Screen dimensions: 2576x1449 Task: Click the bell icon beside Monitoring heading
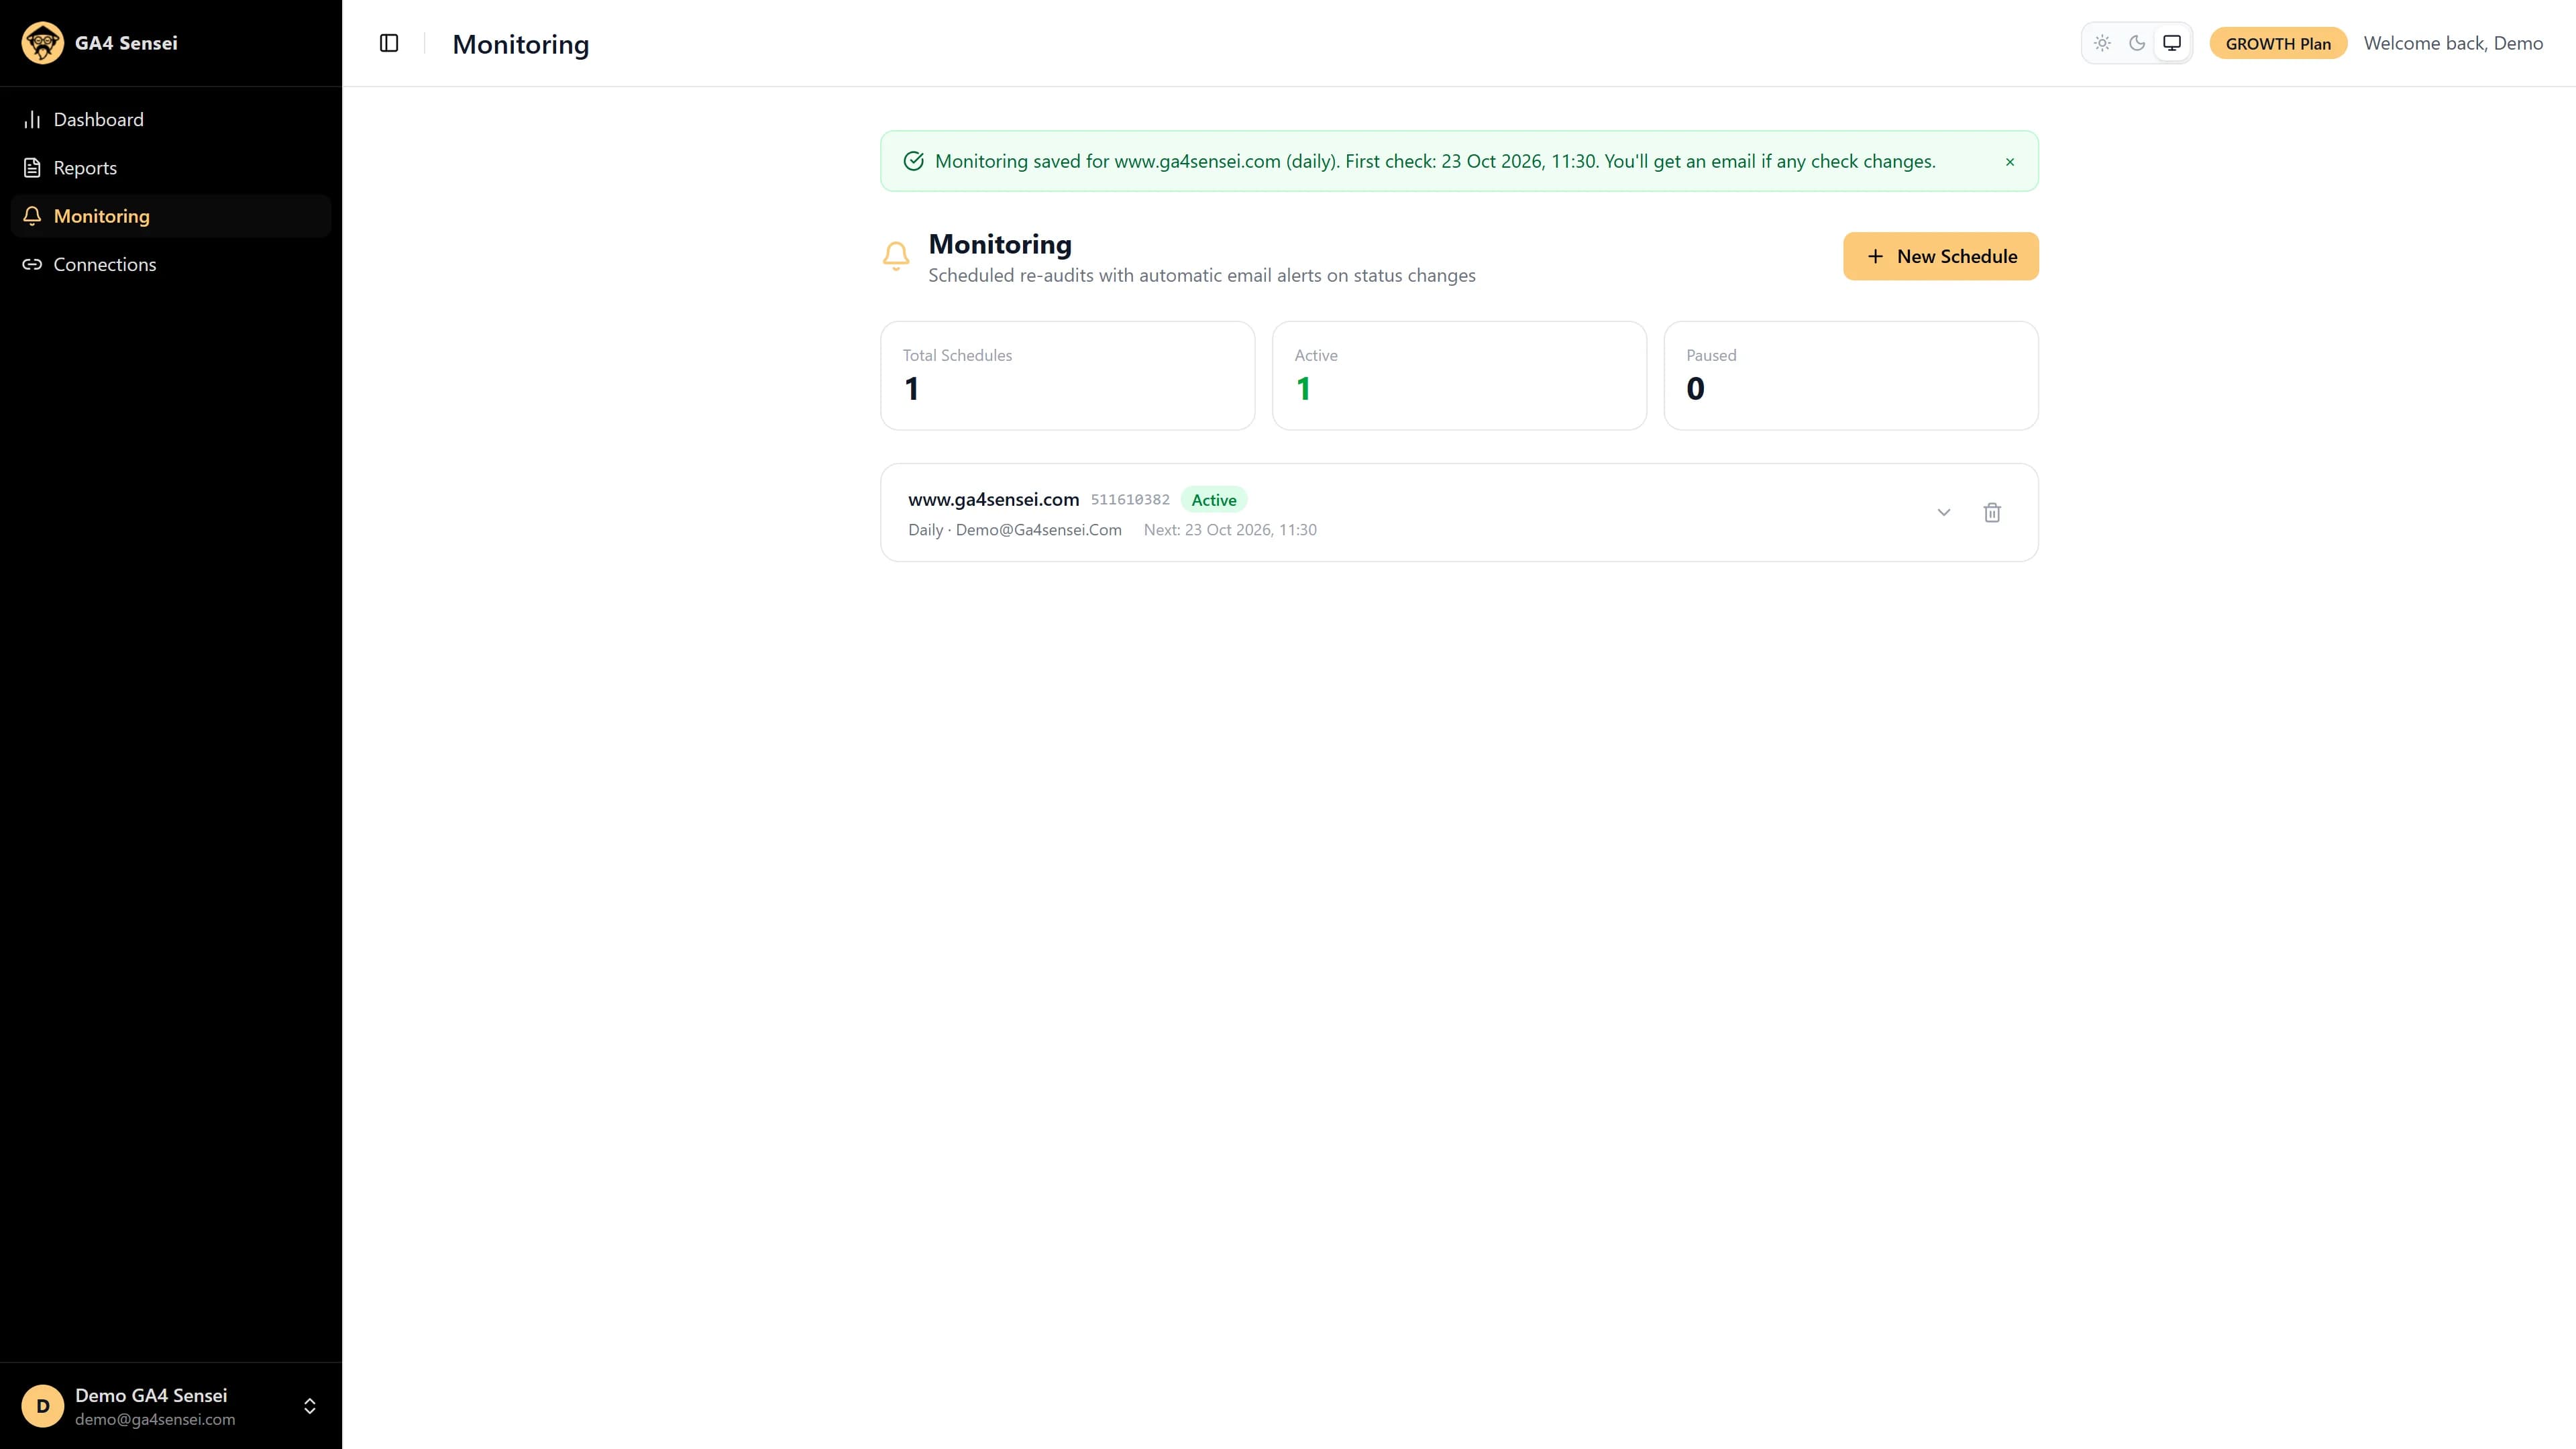click(896, 257)
